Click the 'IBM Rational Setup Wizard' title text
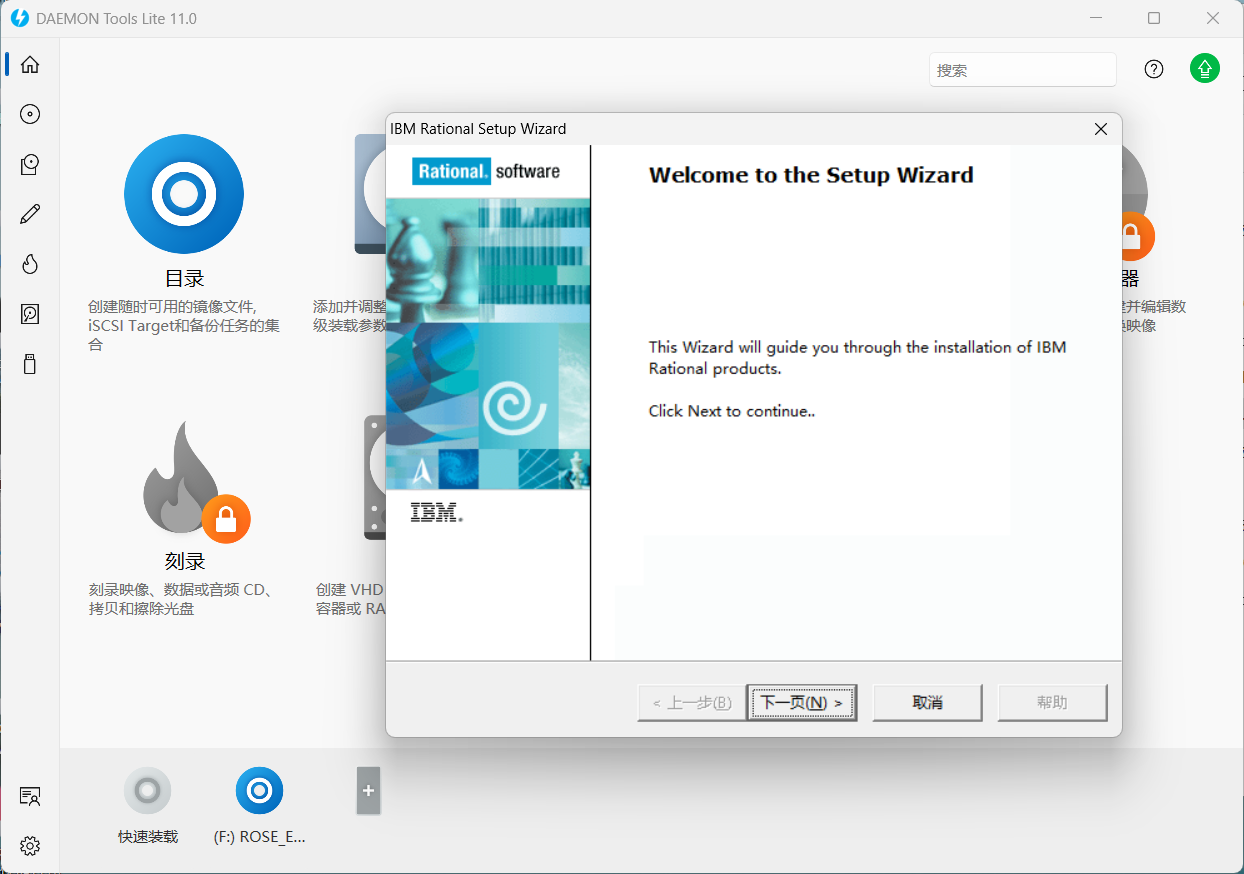 [x=478, y=129]
